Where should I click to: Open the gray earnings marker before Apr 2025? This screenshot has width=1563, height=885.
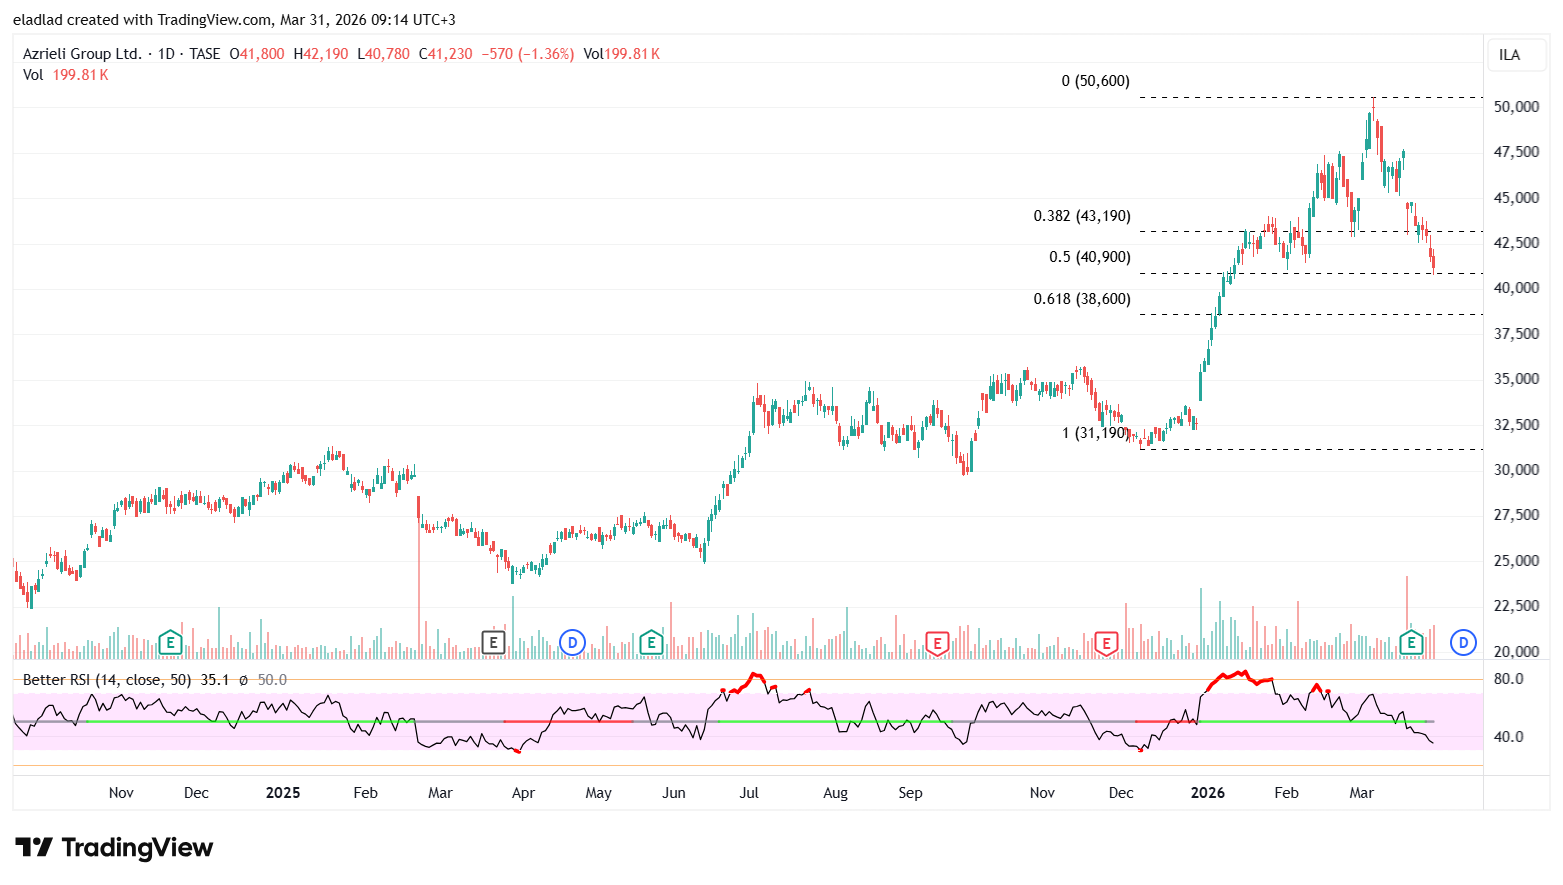coord(493,642)
